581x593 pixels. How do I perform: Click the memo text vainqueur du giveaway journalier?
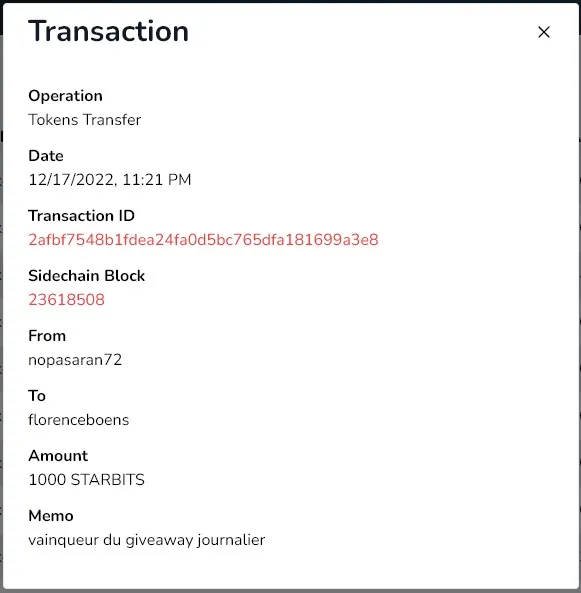click(x=147, y=540)
